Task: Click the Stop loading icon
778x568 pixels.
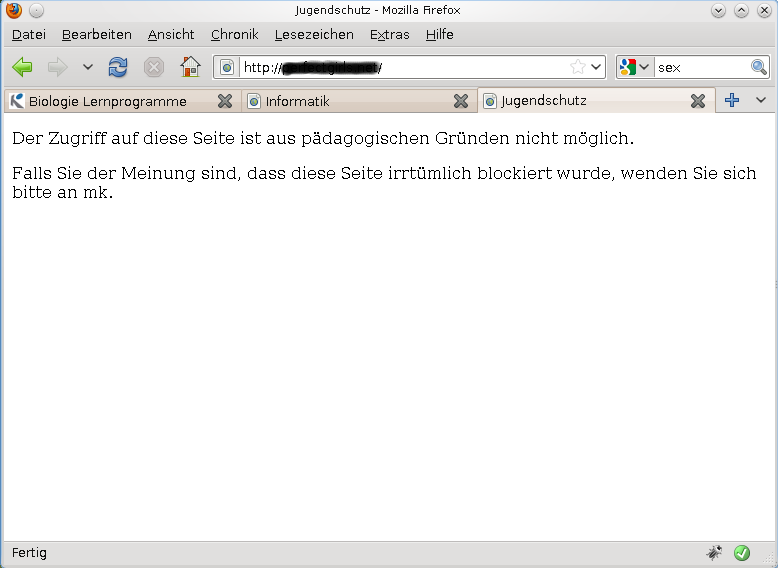Action: [x=154, y=67]
